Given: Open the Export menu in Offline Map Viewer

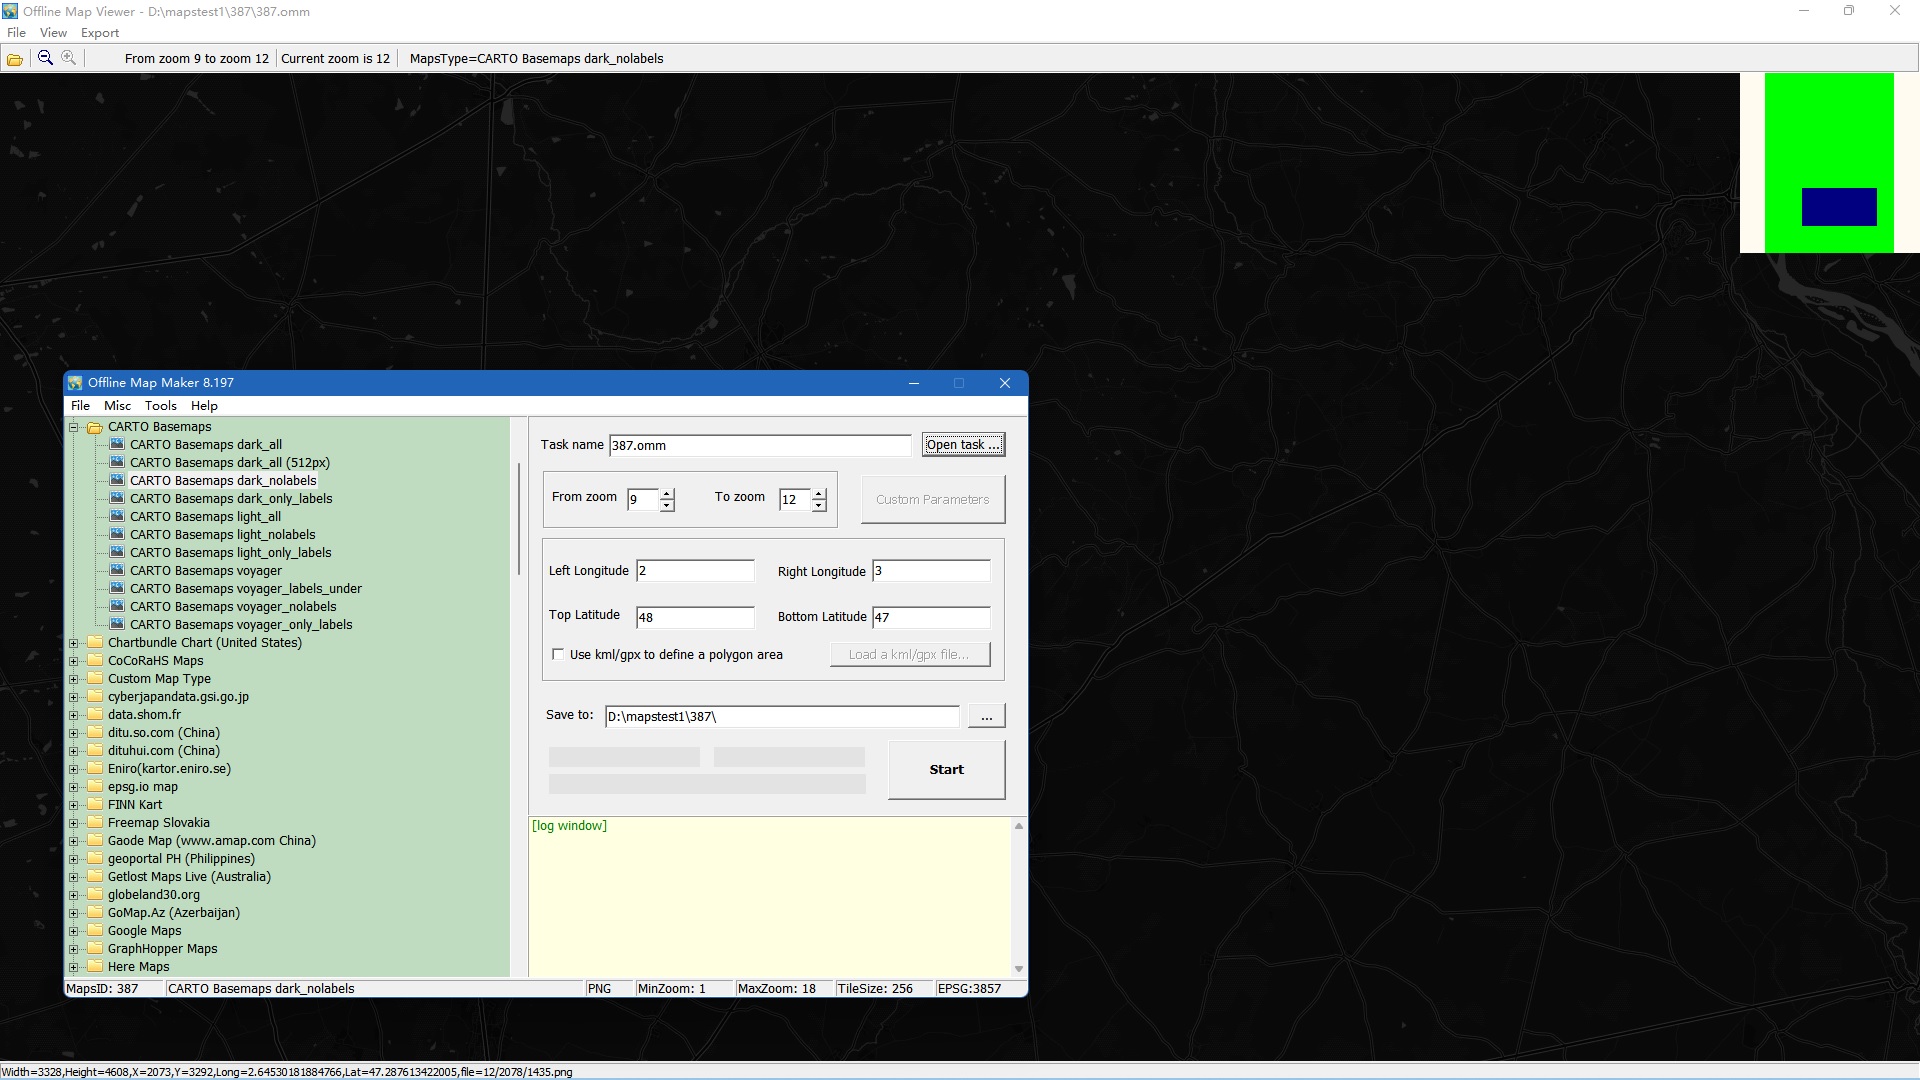Looking at the screenshot, I should (x=99, y=32).
